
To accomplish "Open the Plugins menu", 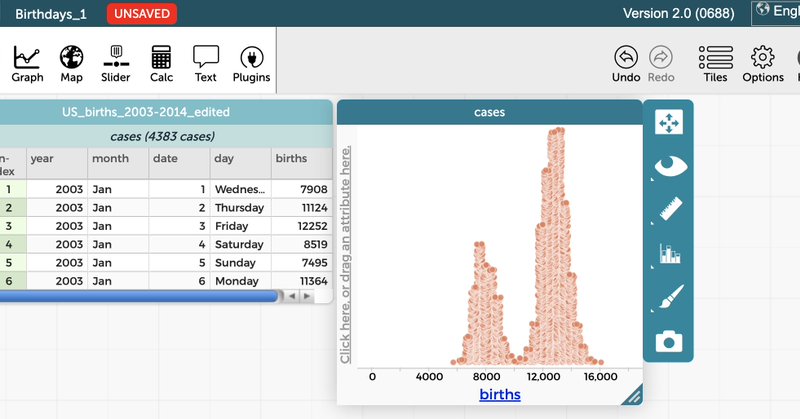I will (x=251, y=64).
